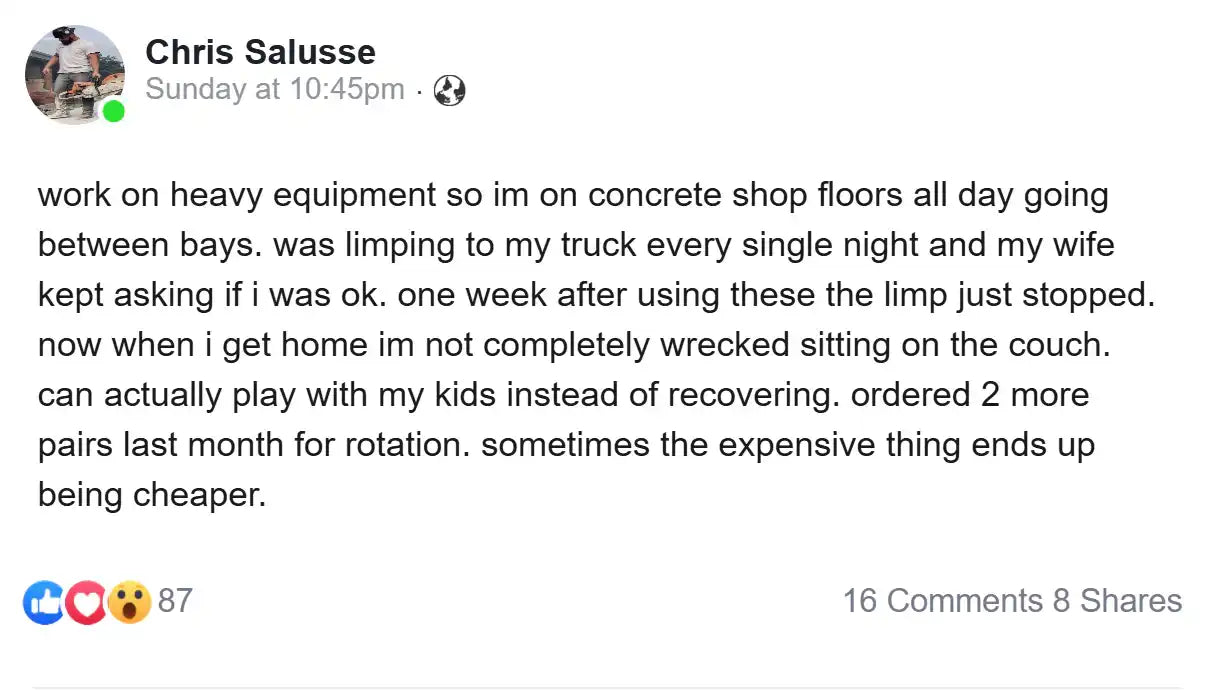Image resolution: width=1215 pixels, height=690 pixels.
Task: Click the 8 Shares link
Action: tap(1117, 601)
